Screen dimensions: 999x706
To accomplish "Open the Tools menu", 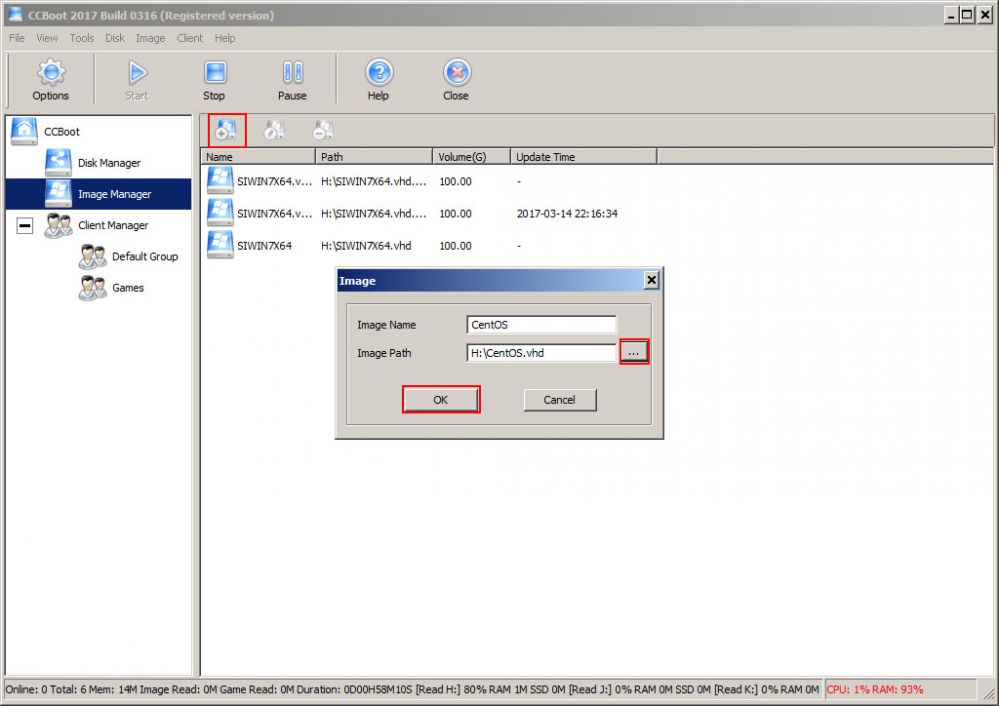I will tap(82, 38).
